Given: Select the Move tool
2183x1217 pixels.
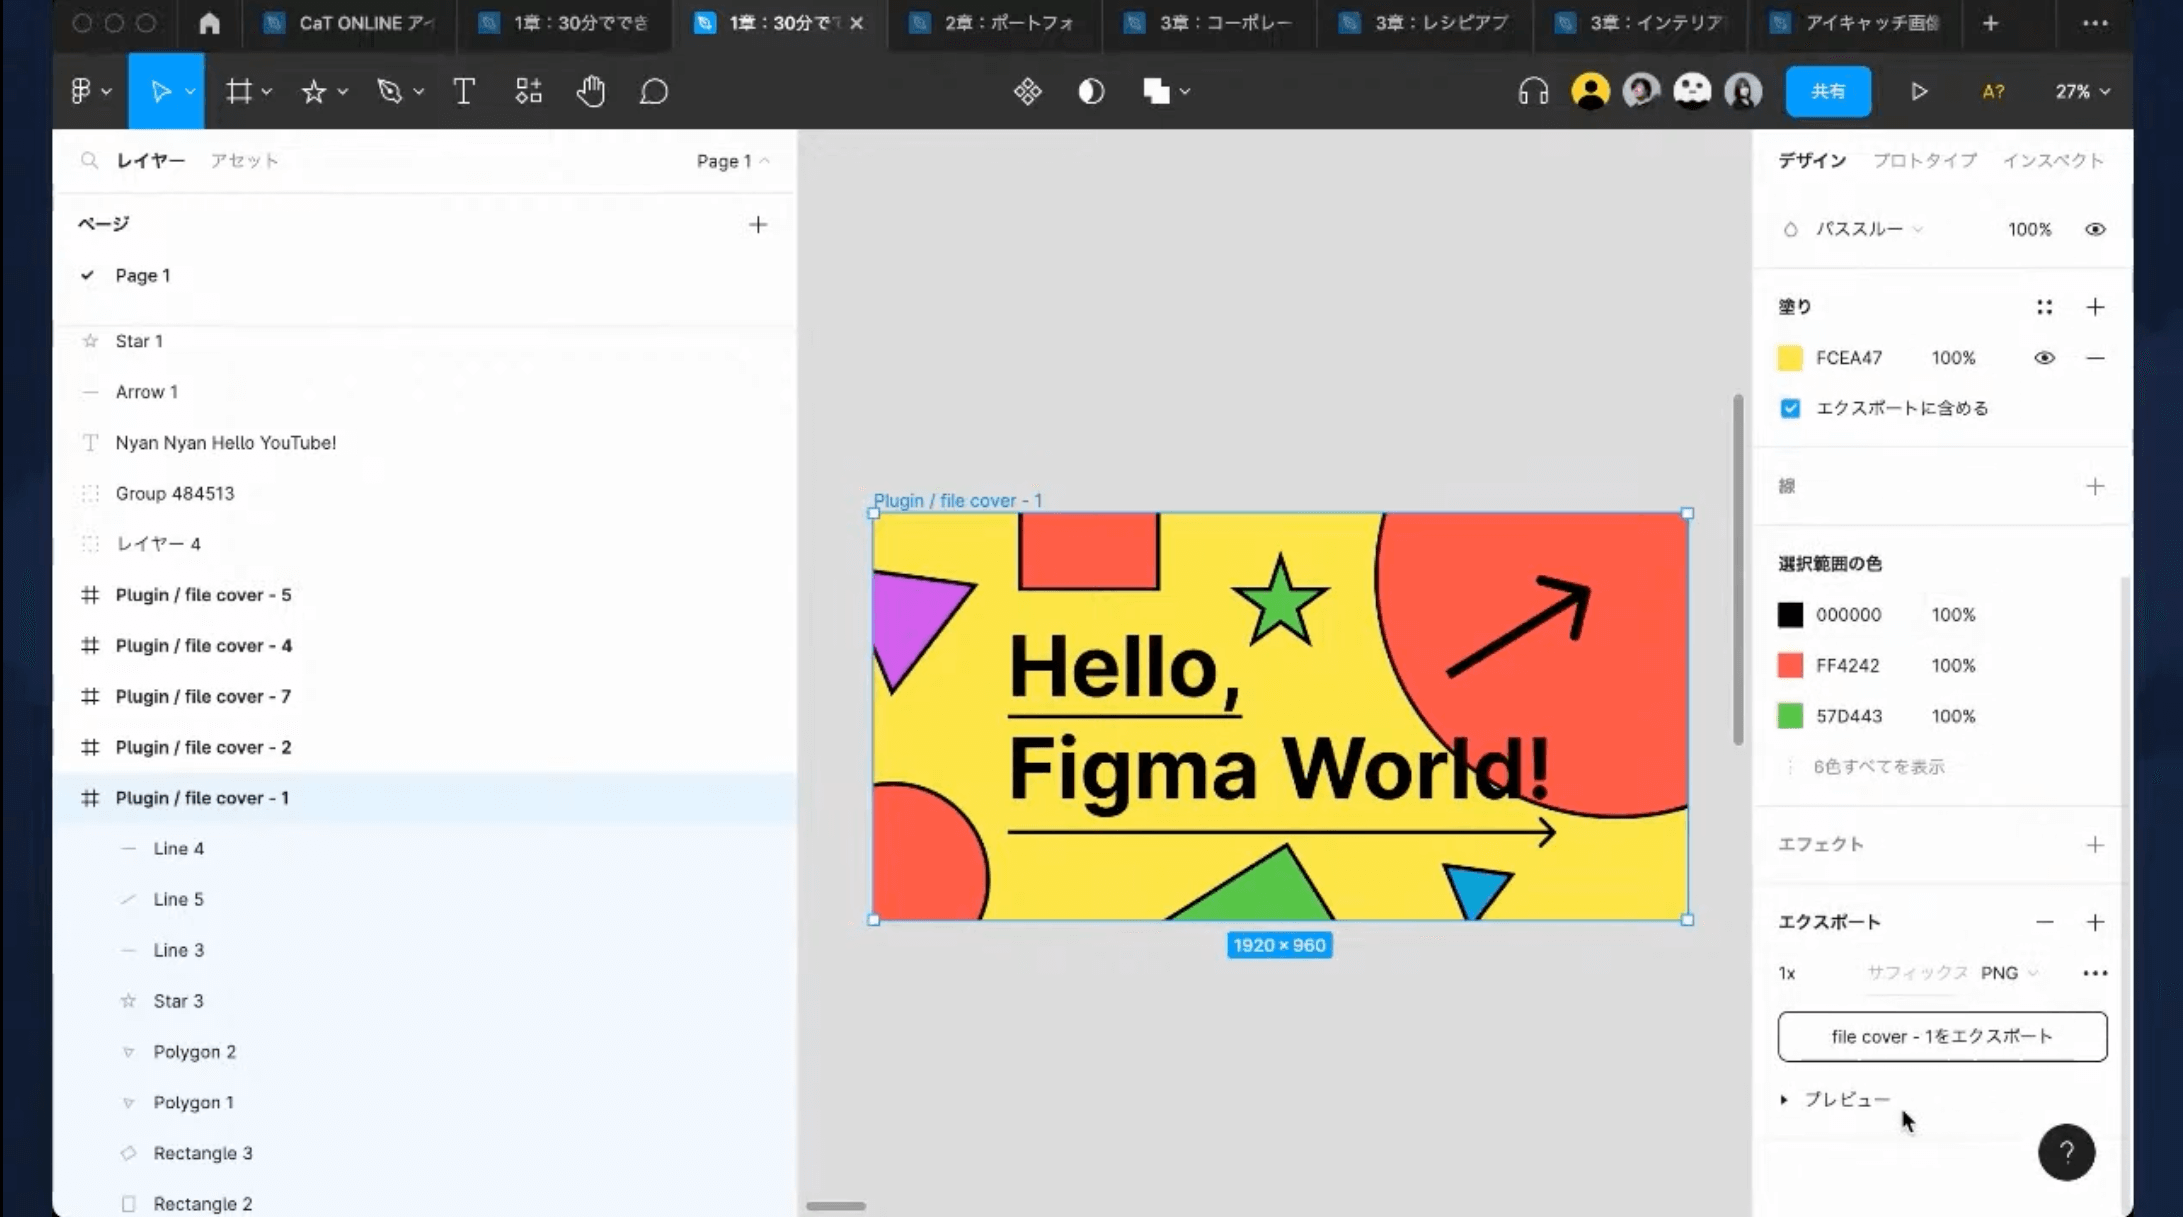Looking at the screenshot, I should 159,91.
